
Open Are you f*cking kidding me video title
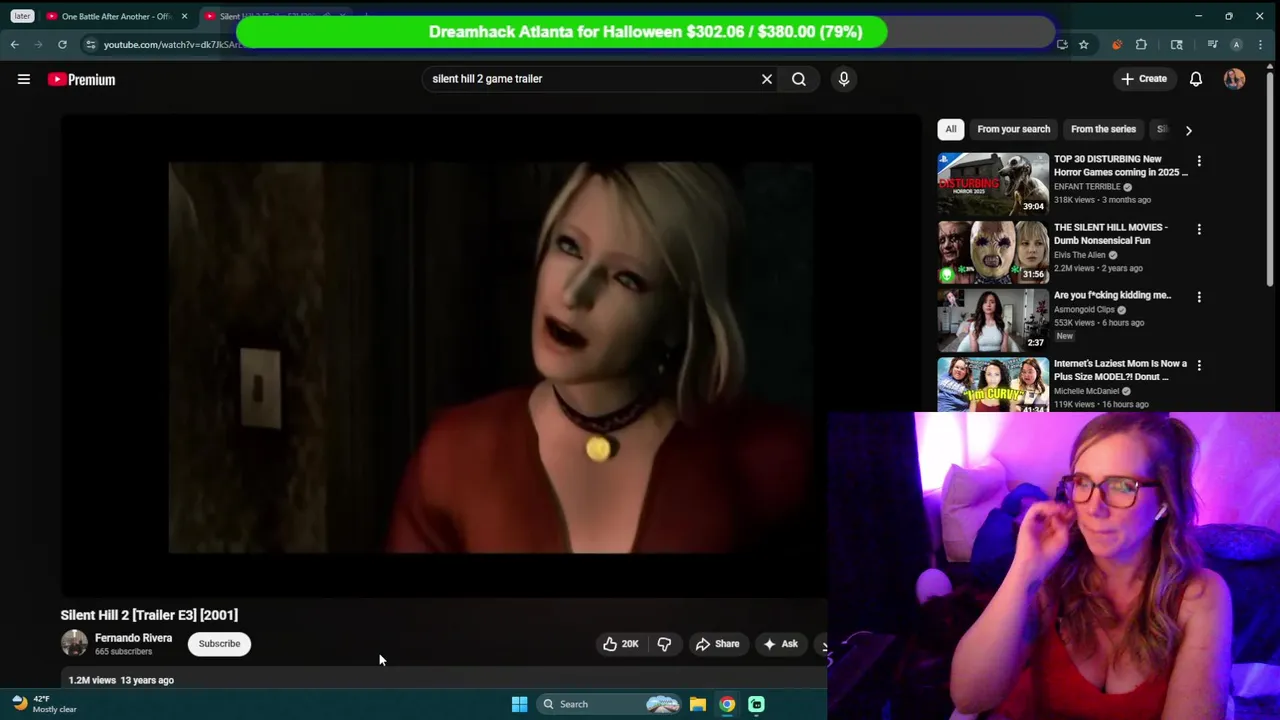1112,295
